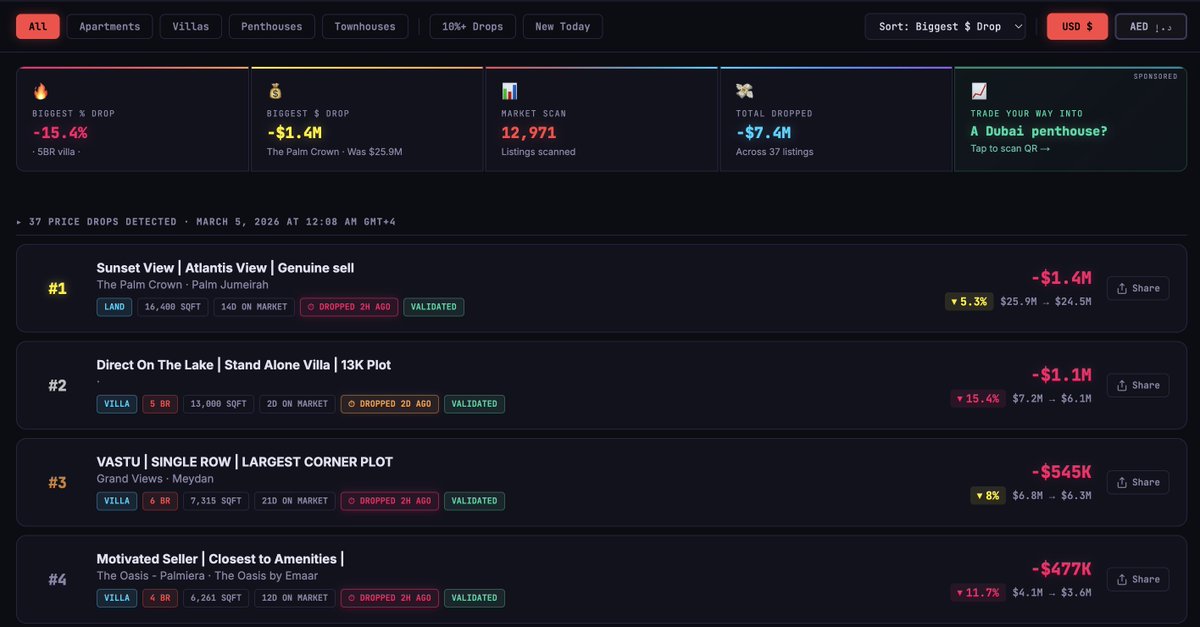The height and width of the screenshot is (627, 1200).
Task: Click Grand Views · Meydan location text
Action: point(155,479)
